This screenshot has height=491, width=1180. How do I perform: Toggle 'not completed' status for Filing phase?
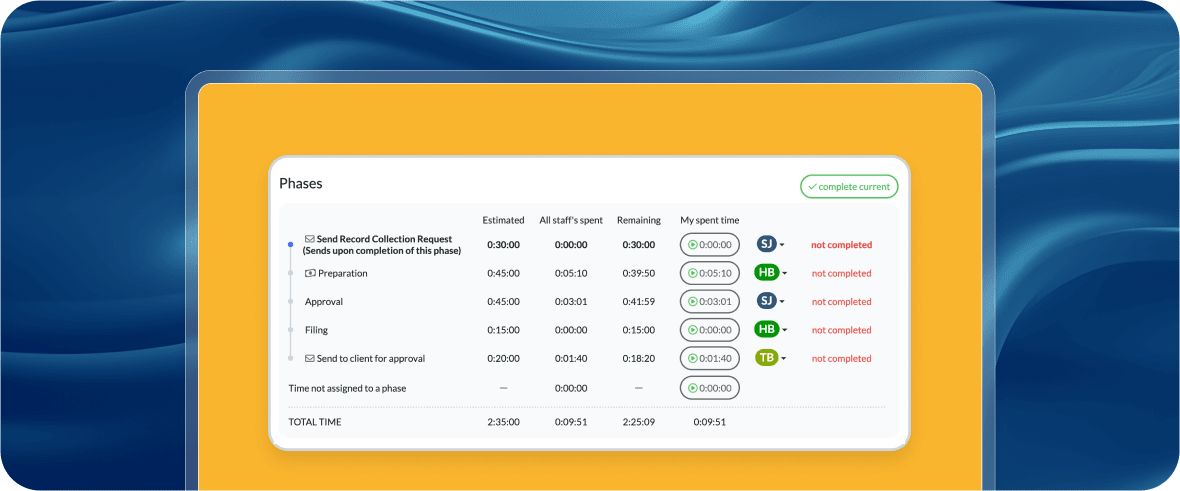(841, 330)
